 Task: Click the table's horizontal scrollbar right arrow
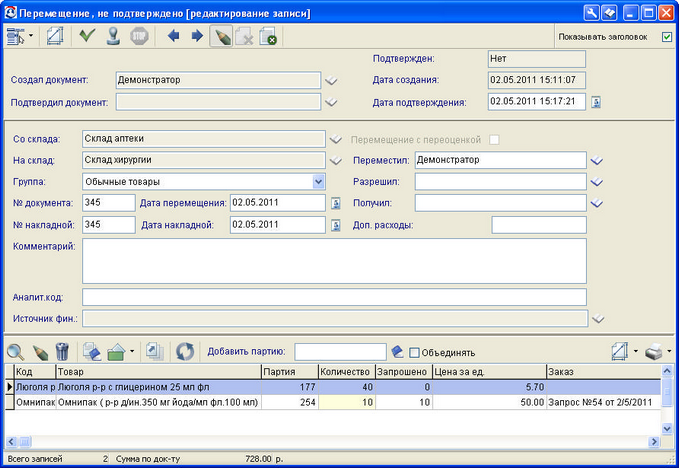654,442
